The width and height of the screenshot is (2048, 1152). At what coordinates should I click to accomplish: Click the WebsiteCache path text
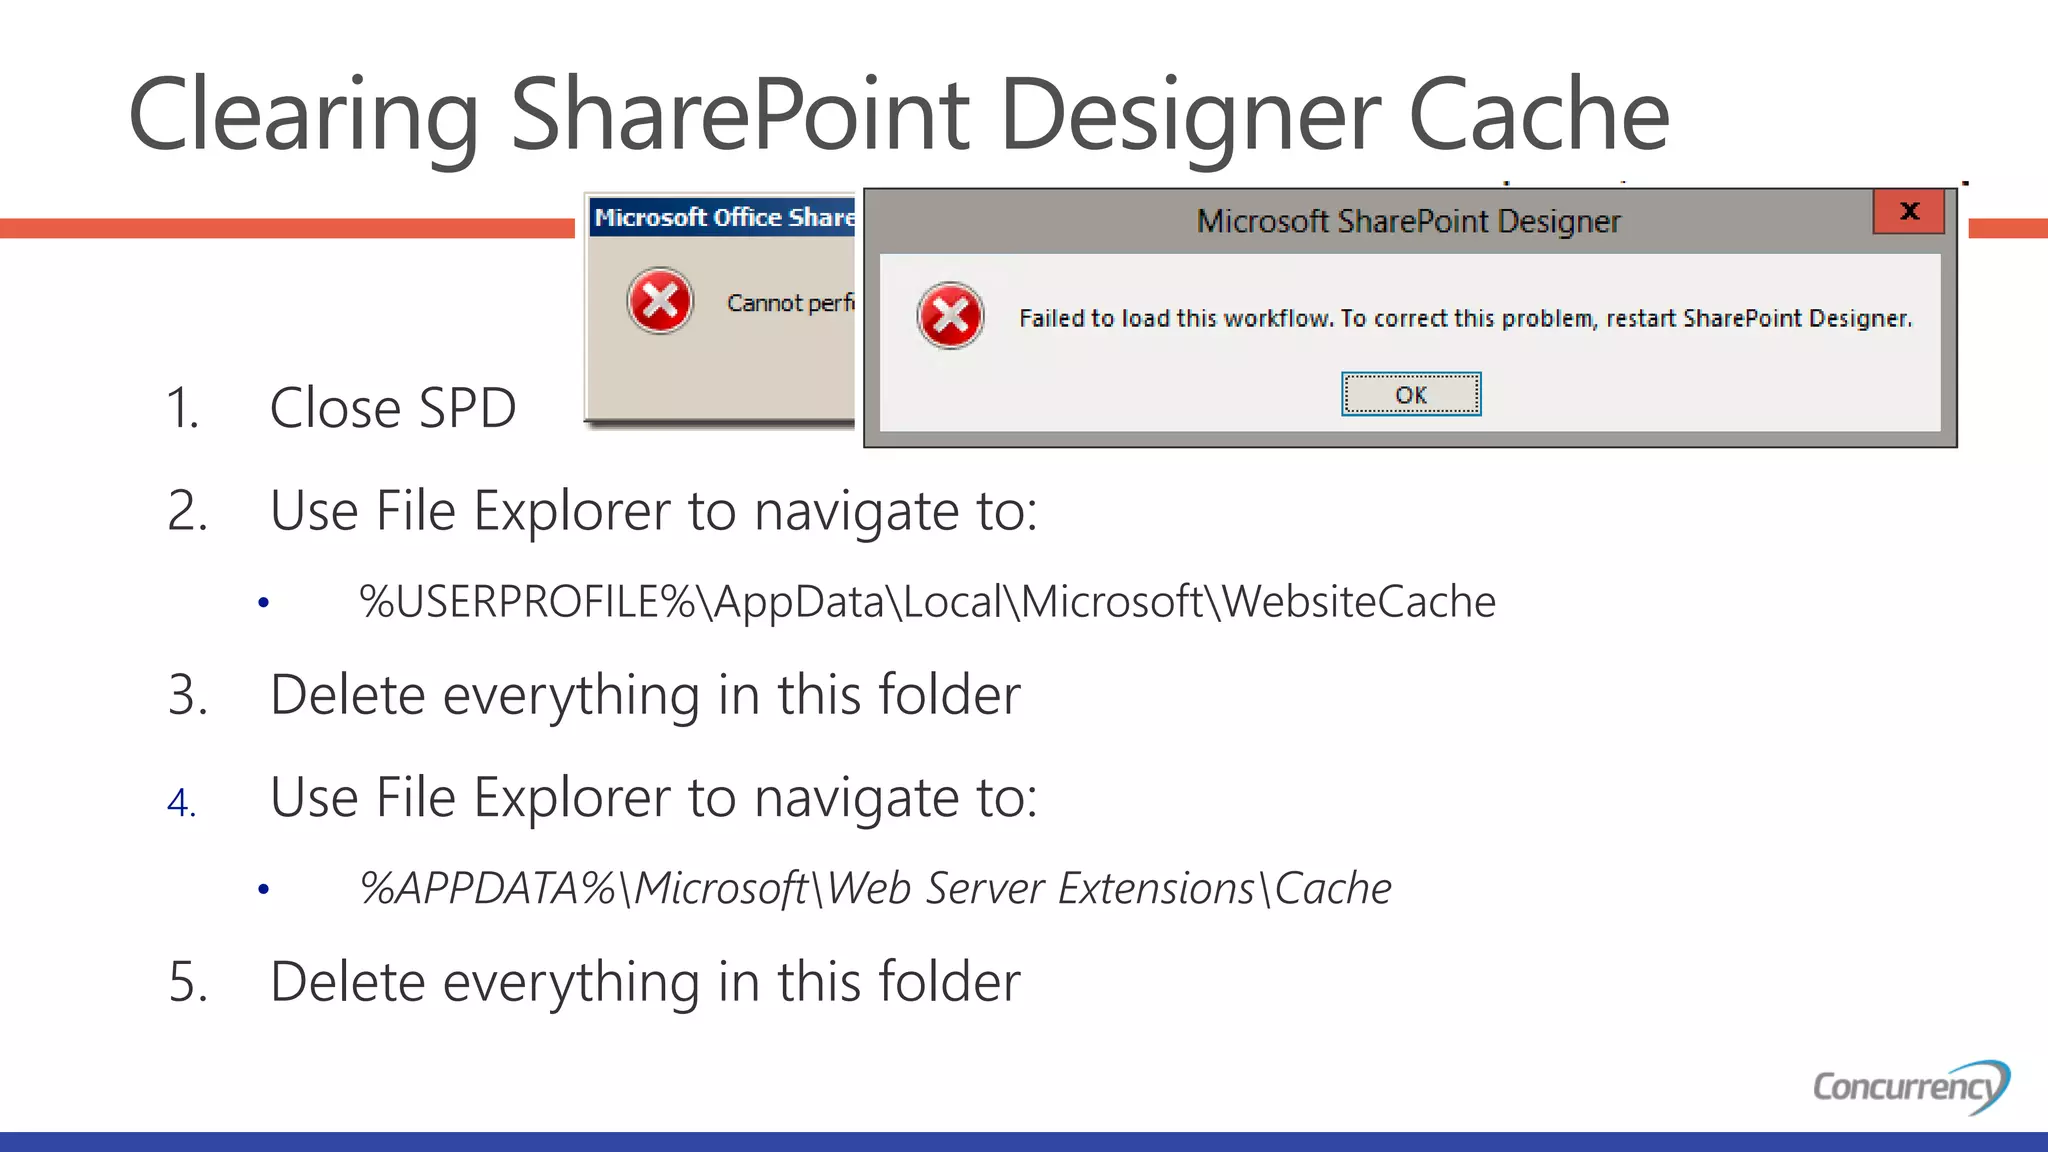coord(928,602)
